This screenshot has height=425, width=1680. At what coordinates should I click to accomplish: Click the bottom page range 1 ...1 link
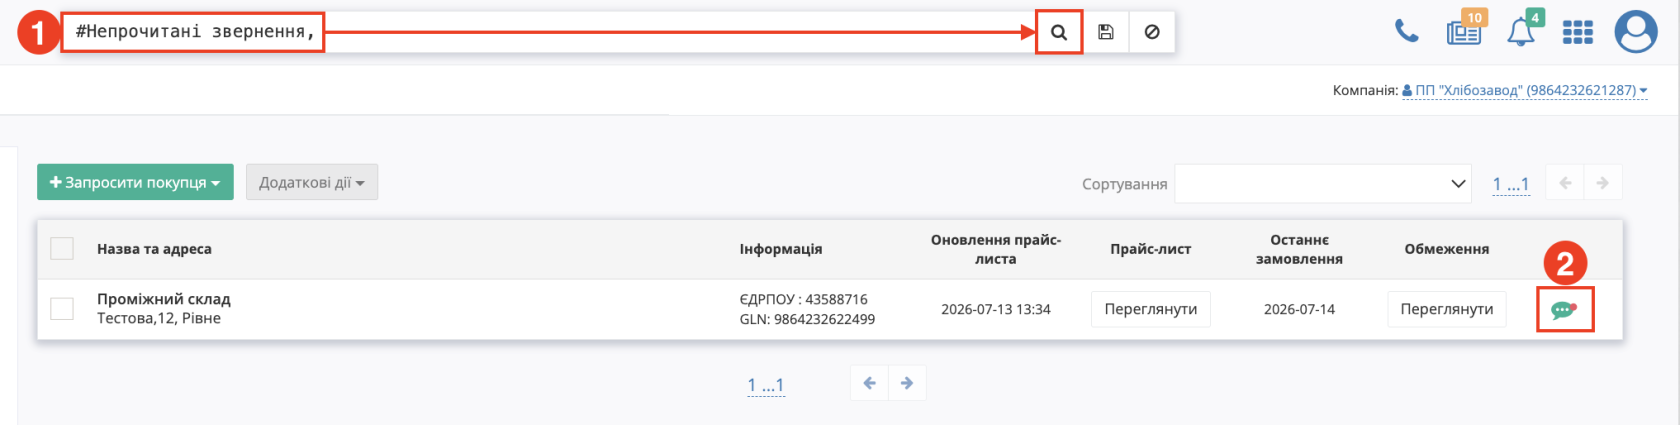[x=766, y=385]
